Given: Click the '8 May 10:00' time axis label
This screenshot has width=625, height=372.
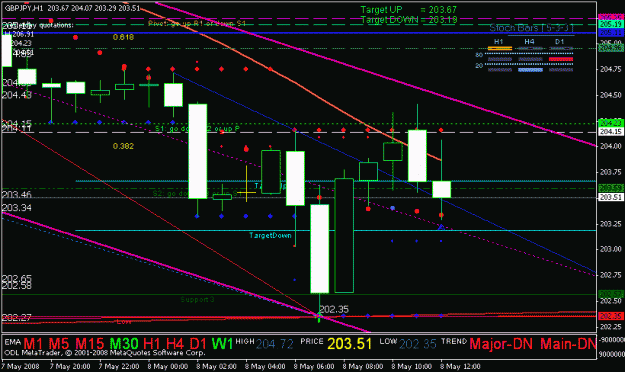Looking at the screenshot, I should pyautogui.click(x=411, y=366).
